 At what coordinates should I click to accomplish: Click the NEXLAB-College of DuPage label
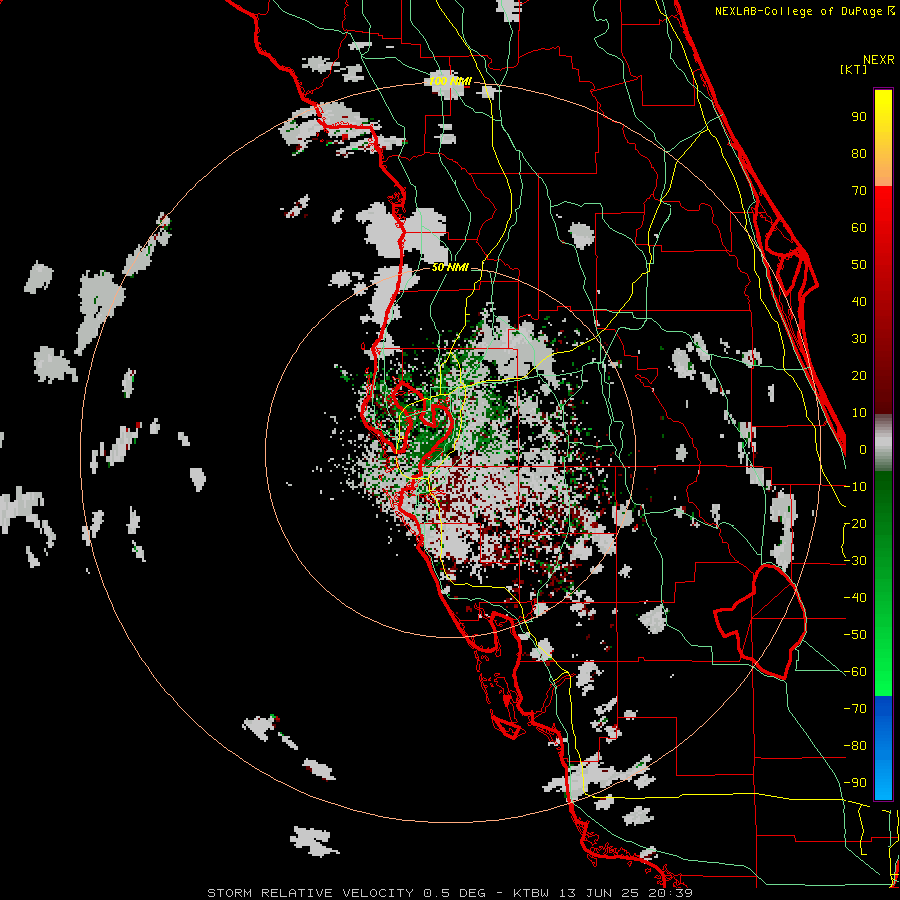804,11
